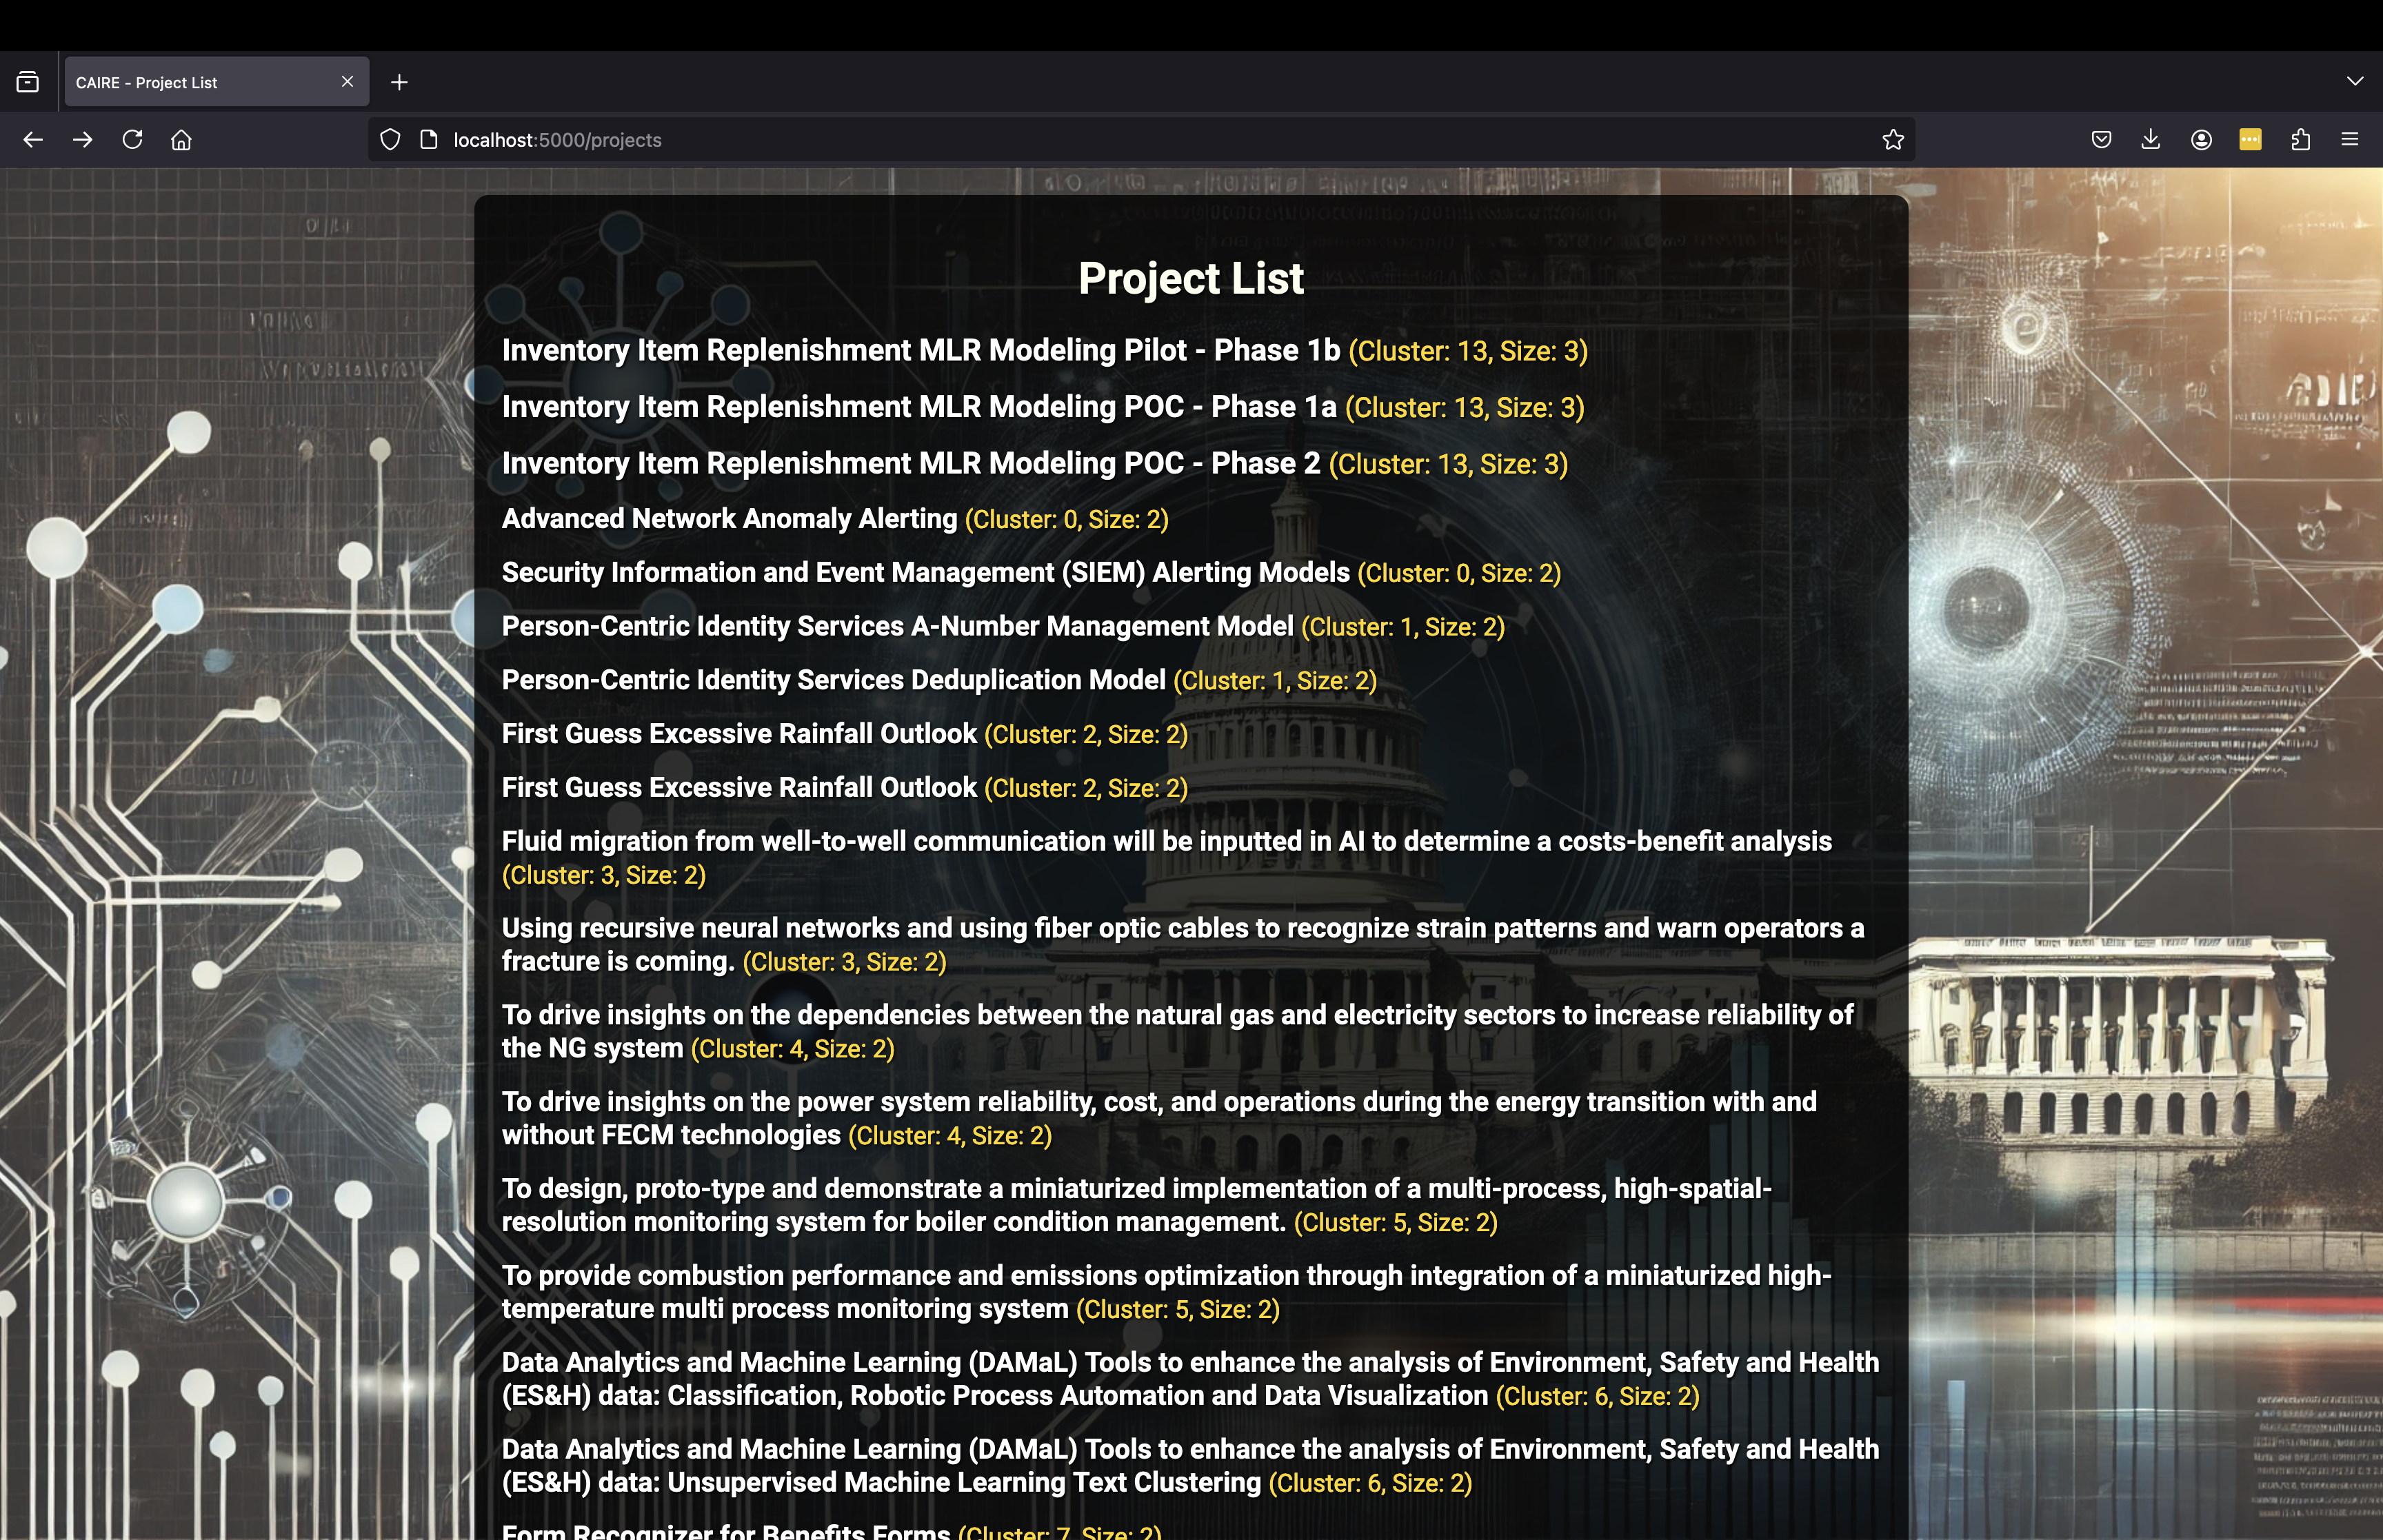Open a new tab with plus button
Screen dimensions: 2383x1540
(399, 83)
